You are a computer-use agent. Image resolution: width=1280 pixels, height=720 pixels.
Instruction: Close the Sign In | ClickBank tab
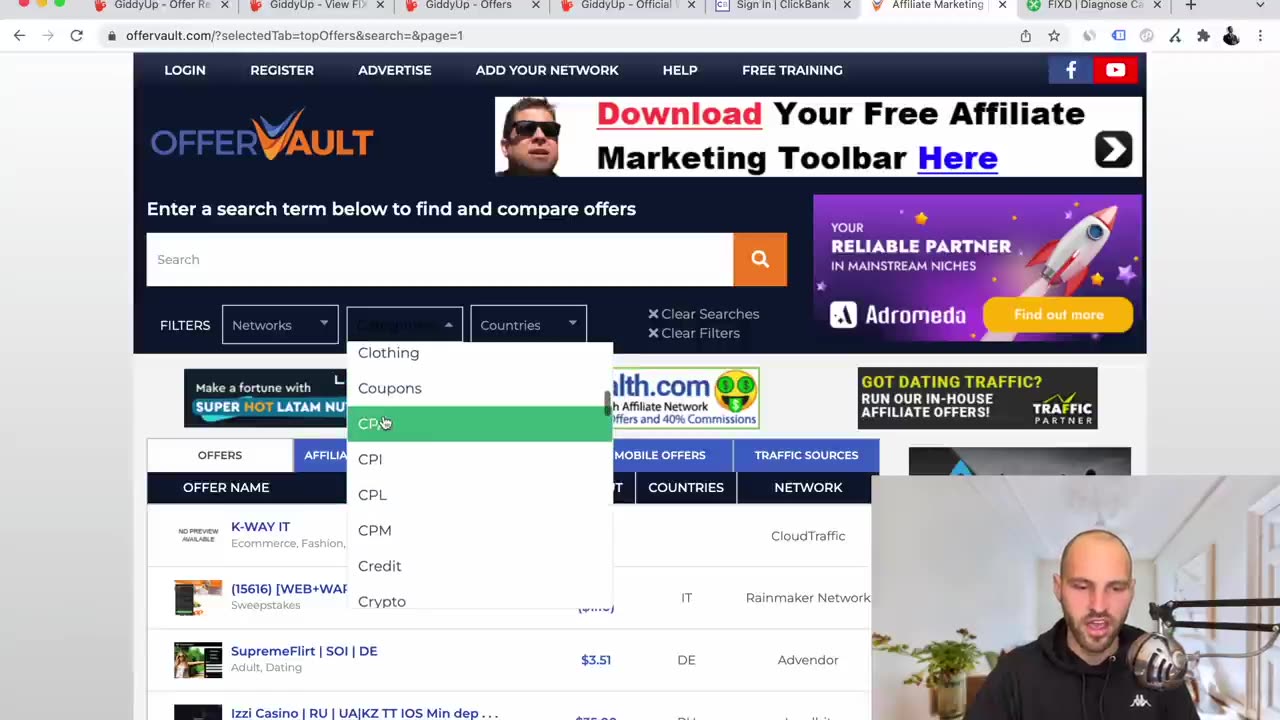coord(847,5)
